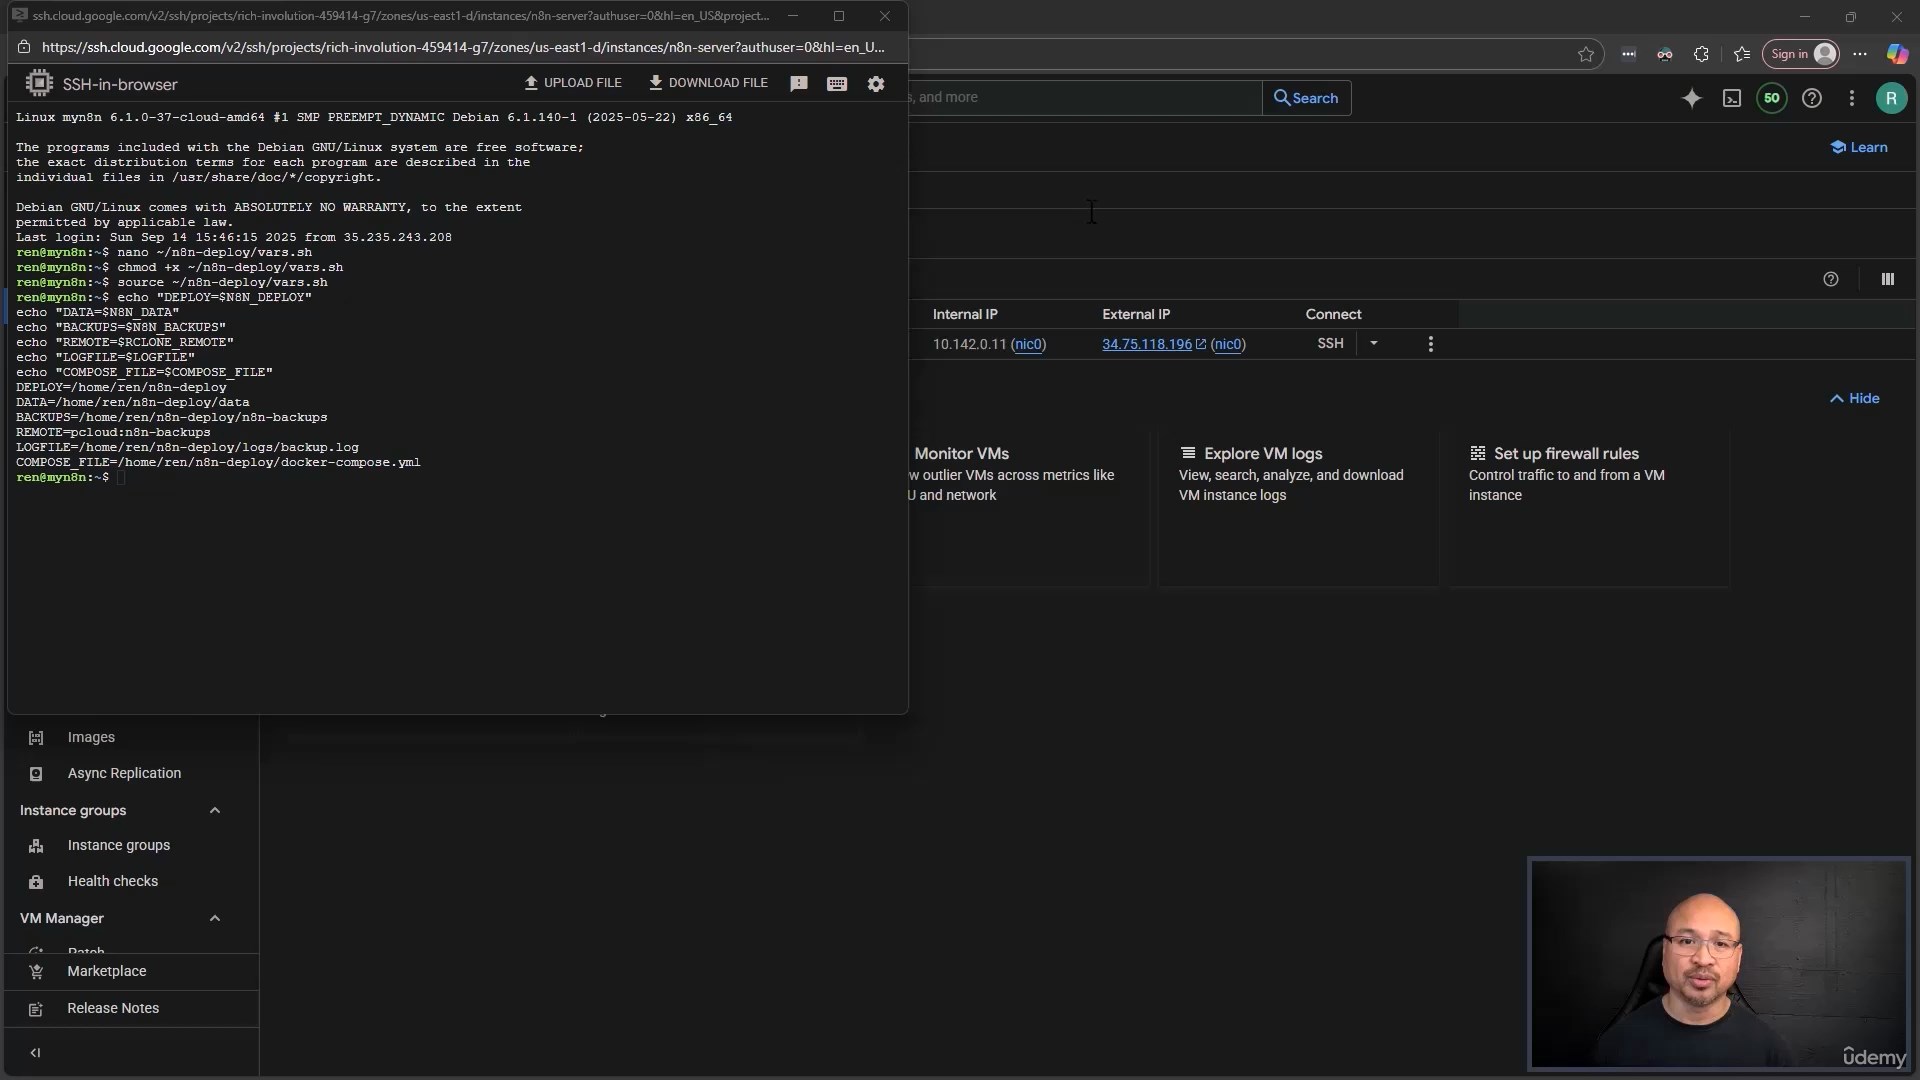Viewport: 1920px width, 1080px height.
Task: Select Health checks in sidebar
Action: (112, 882)
